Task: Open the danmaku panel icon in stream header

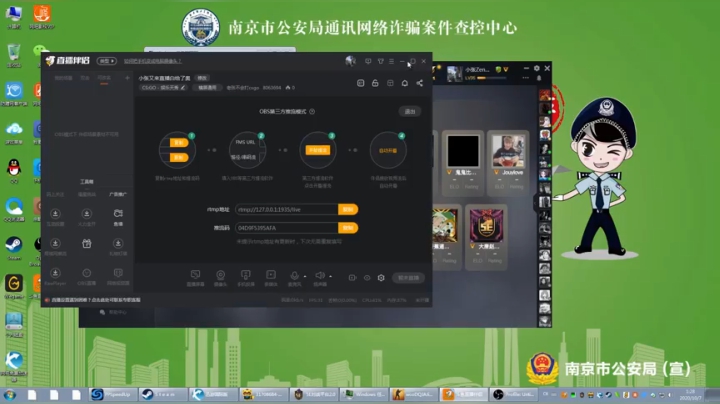Action: (x=360, y=83)
